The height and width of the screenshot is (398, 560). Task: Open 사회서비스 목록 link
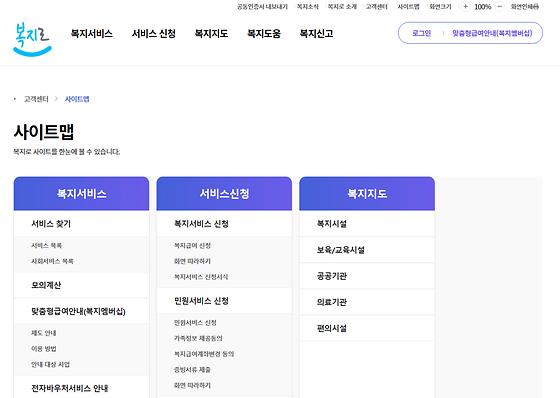pyautogui.click(x=52, y=261)
